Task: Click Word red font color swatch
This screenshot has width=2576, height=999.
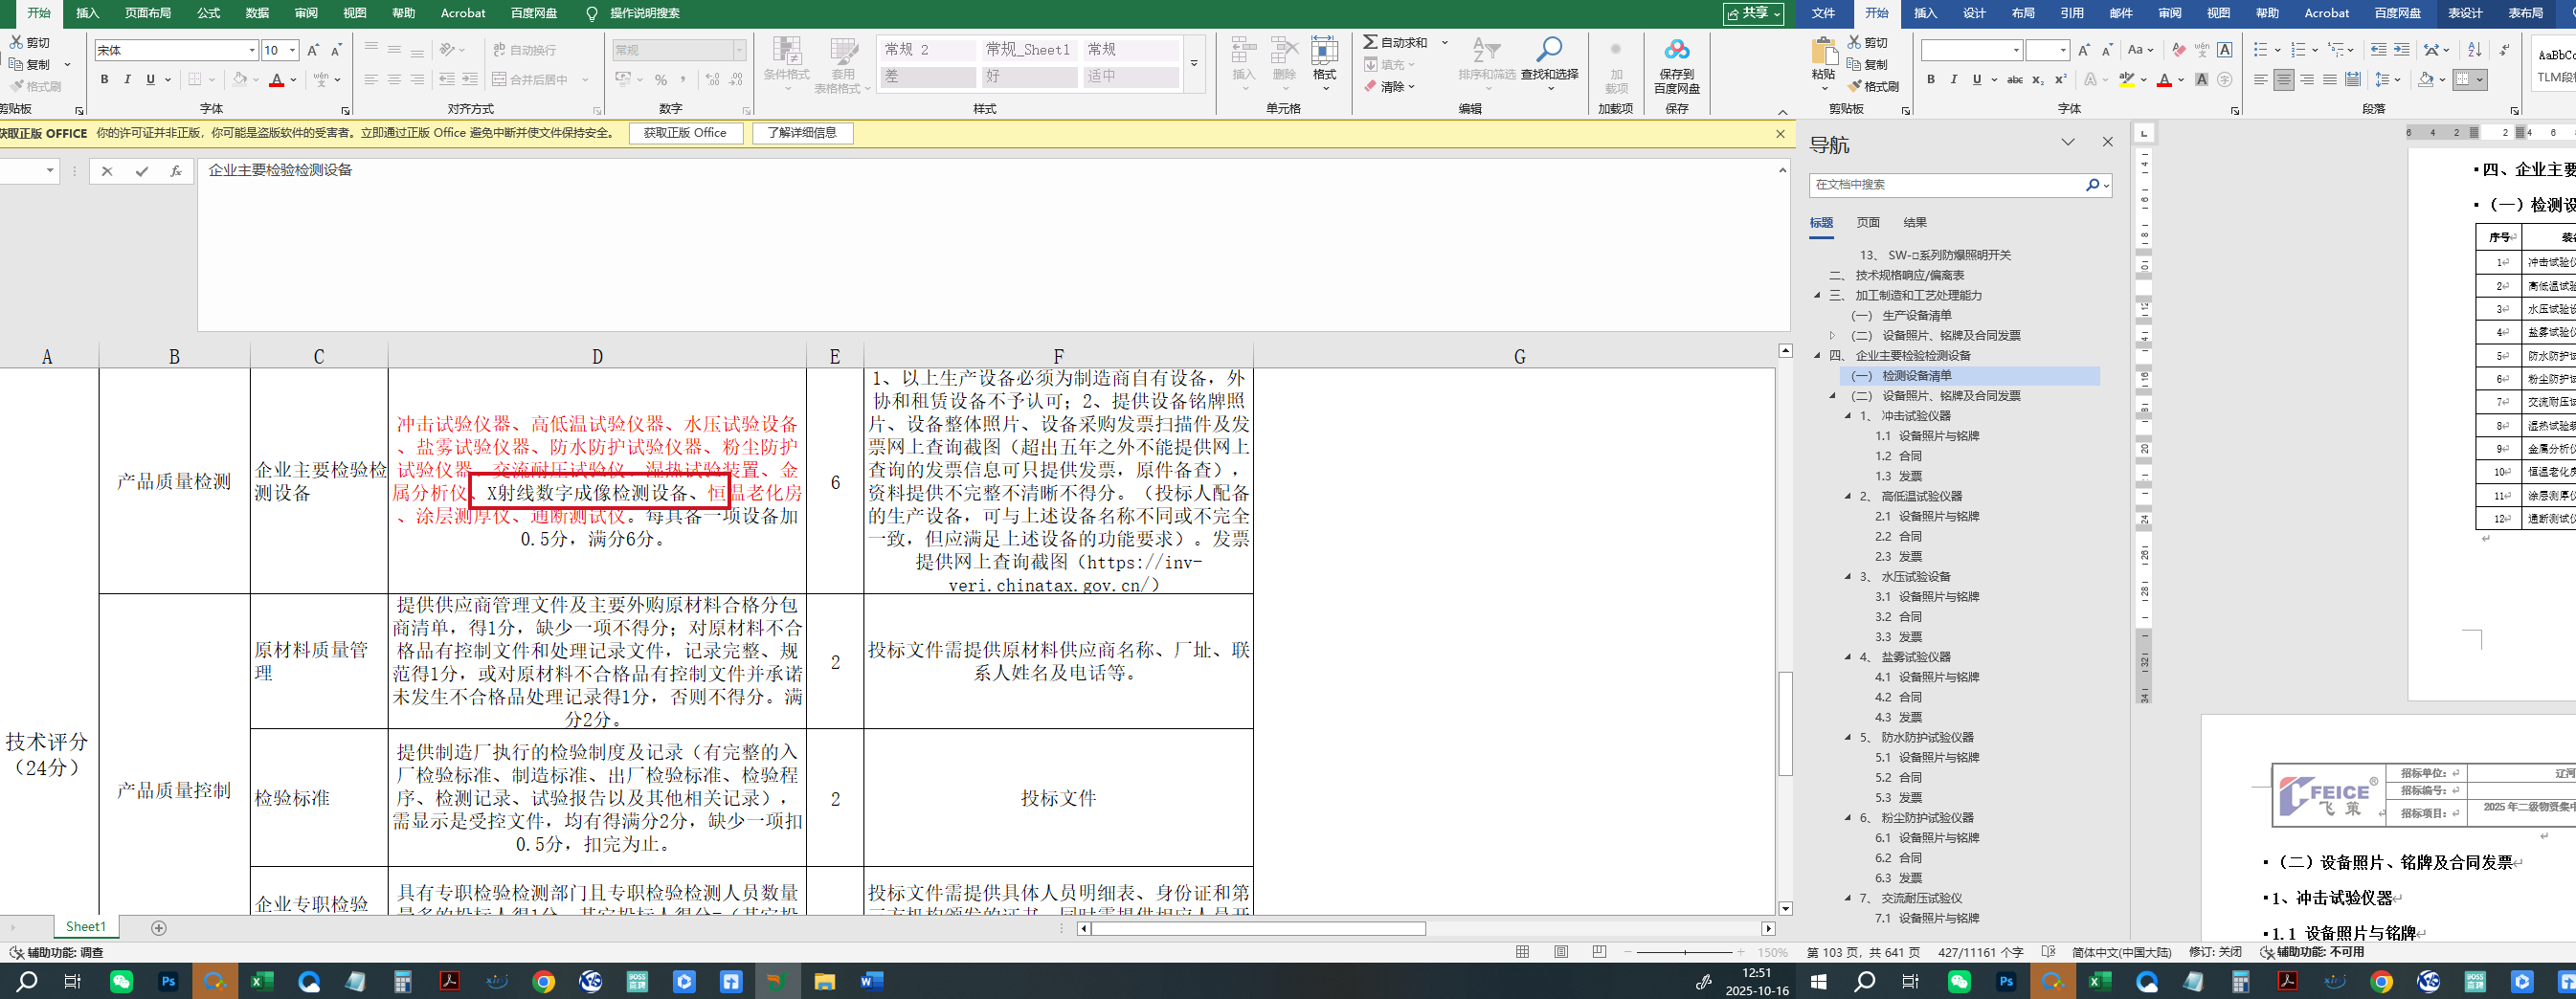Action: [2164, 80]
